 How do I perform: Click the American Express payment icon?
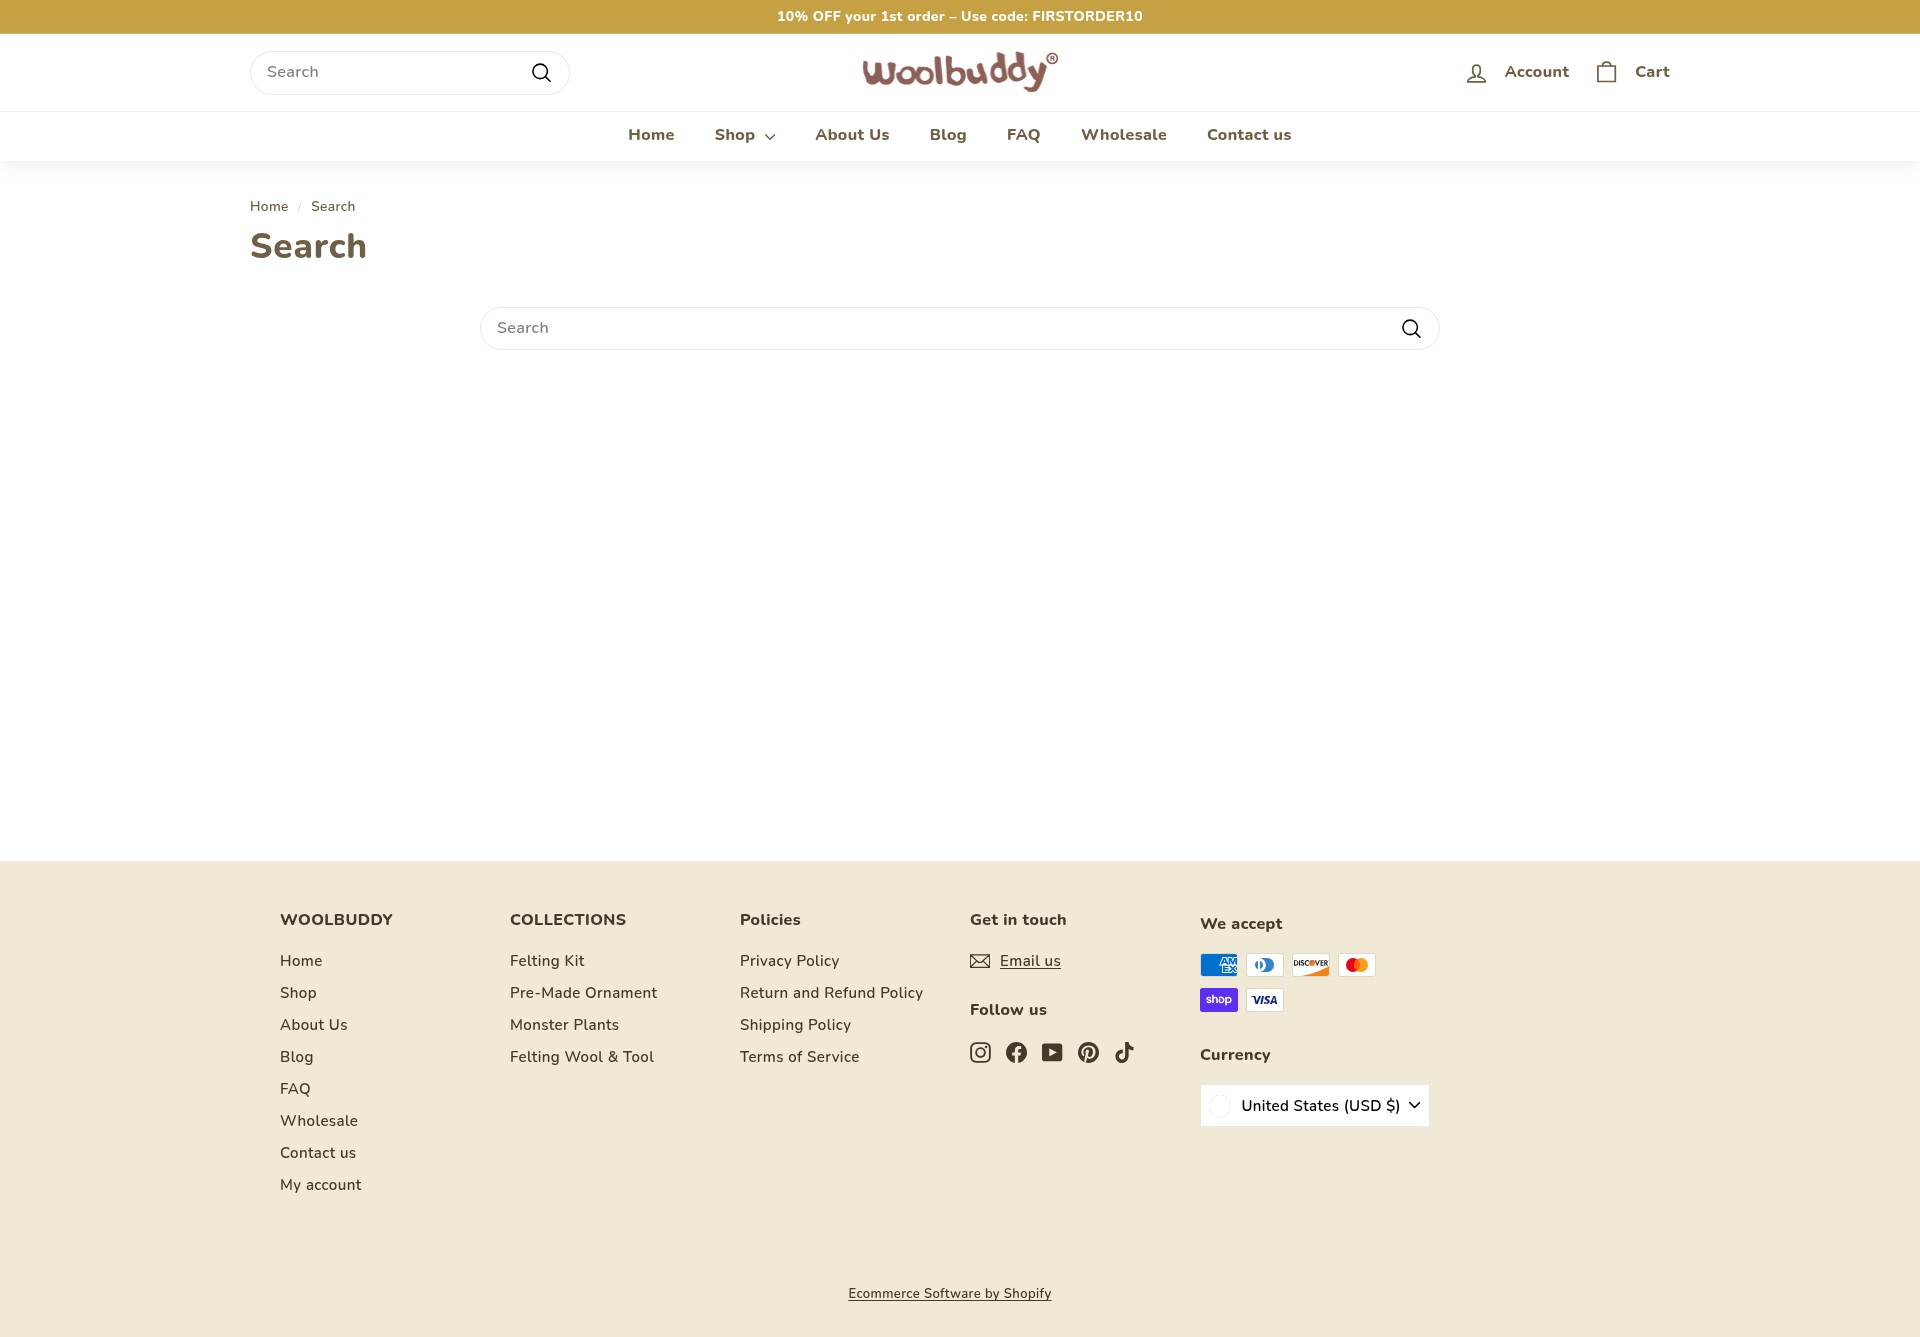coord(1219,965)
